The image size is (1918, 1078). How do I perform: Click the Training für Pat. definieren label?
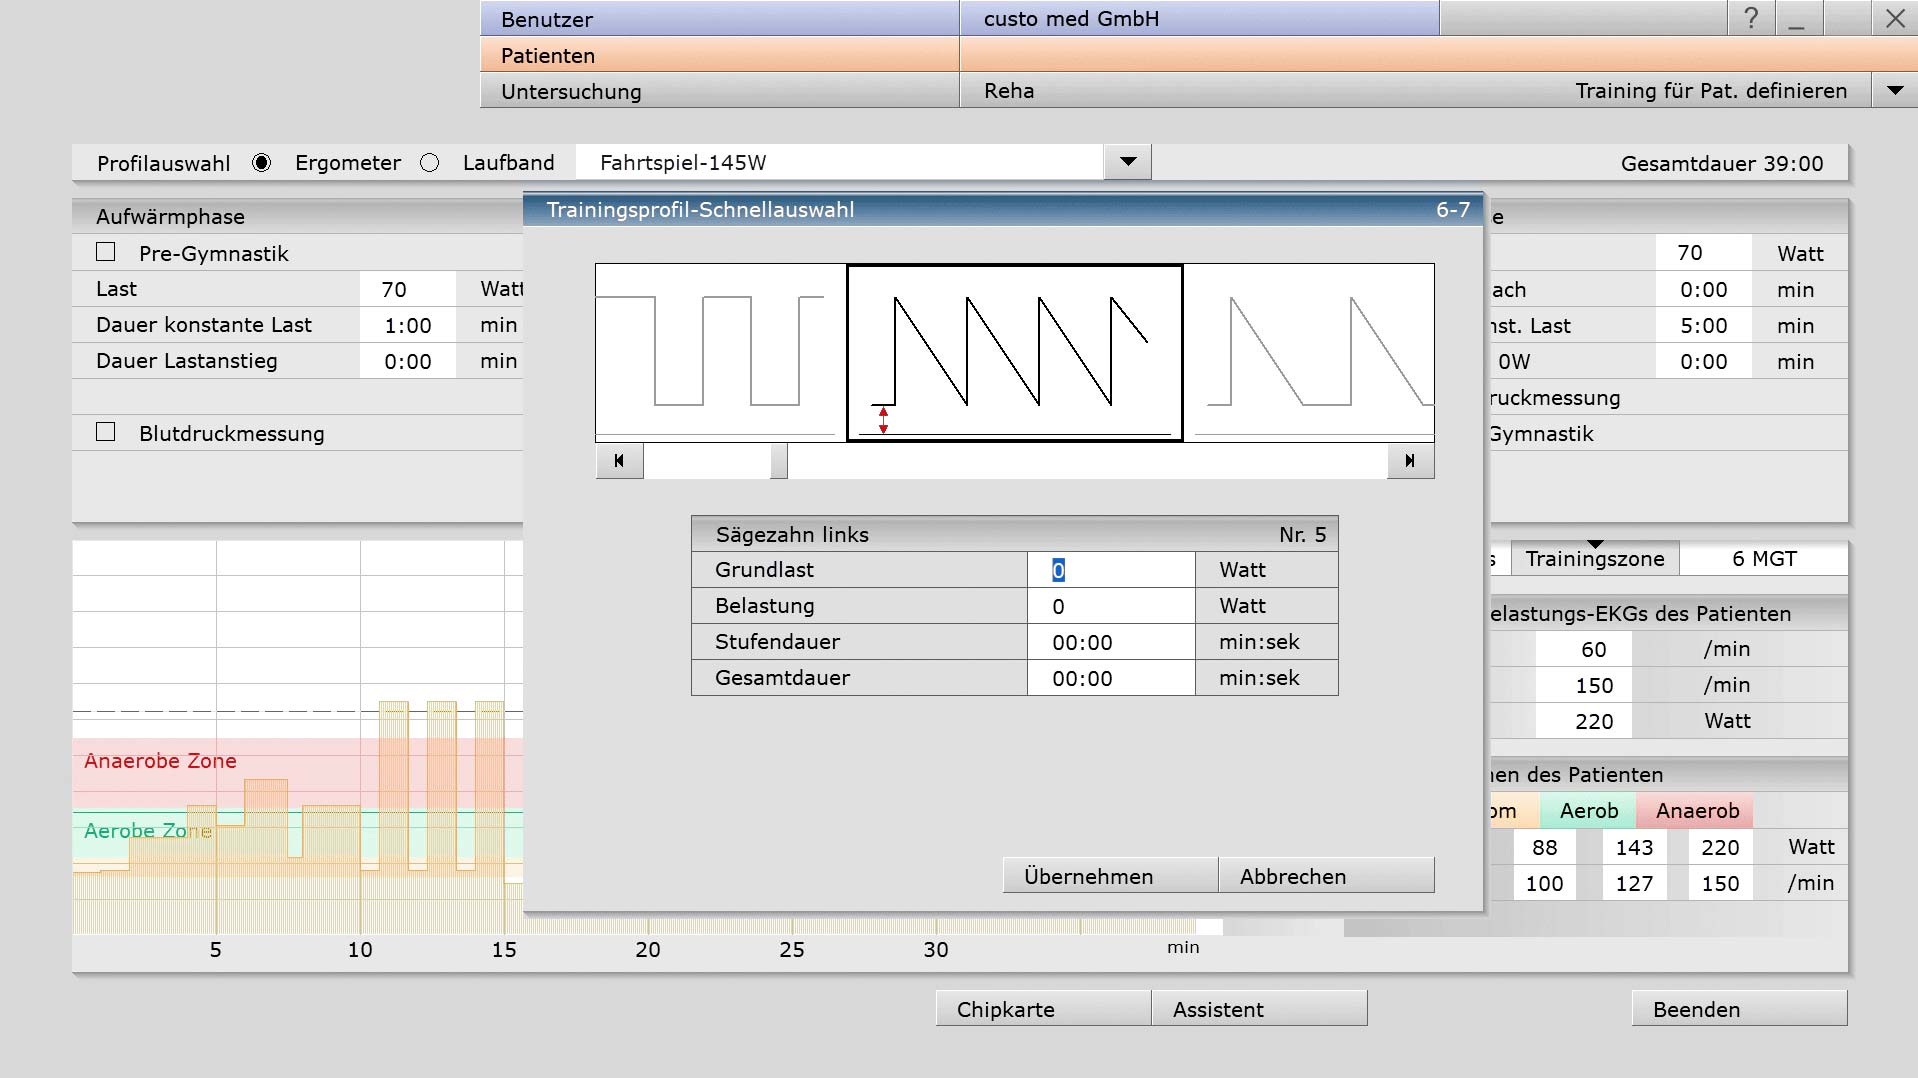click(1711, 91)
